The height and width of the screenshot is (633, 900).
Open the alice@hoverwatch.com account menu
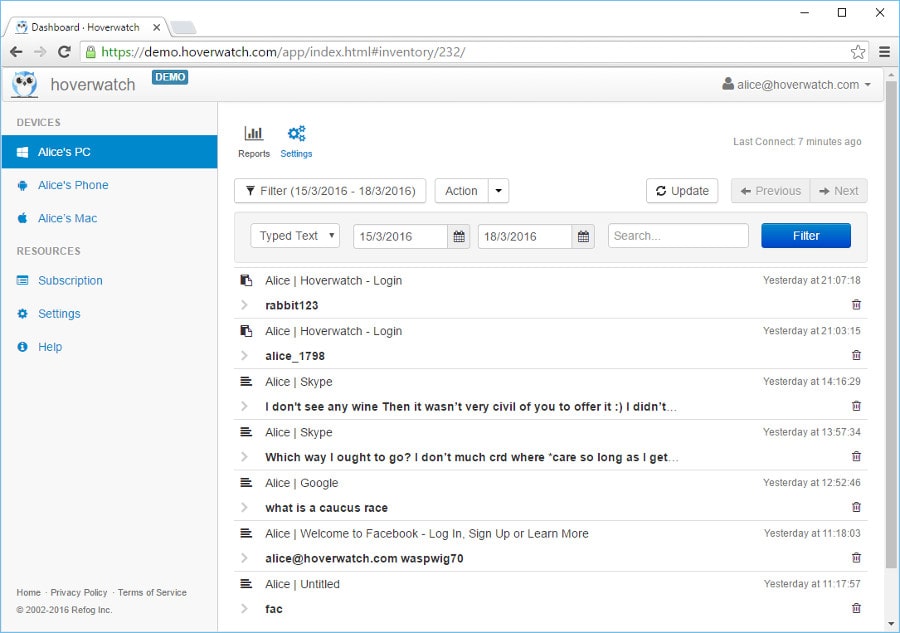[x=796, y=85]
